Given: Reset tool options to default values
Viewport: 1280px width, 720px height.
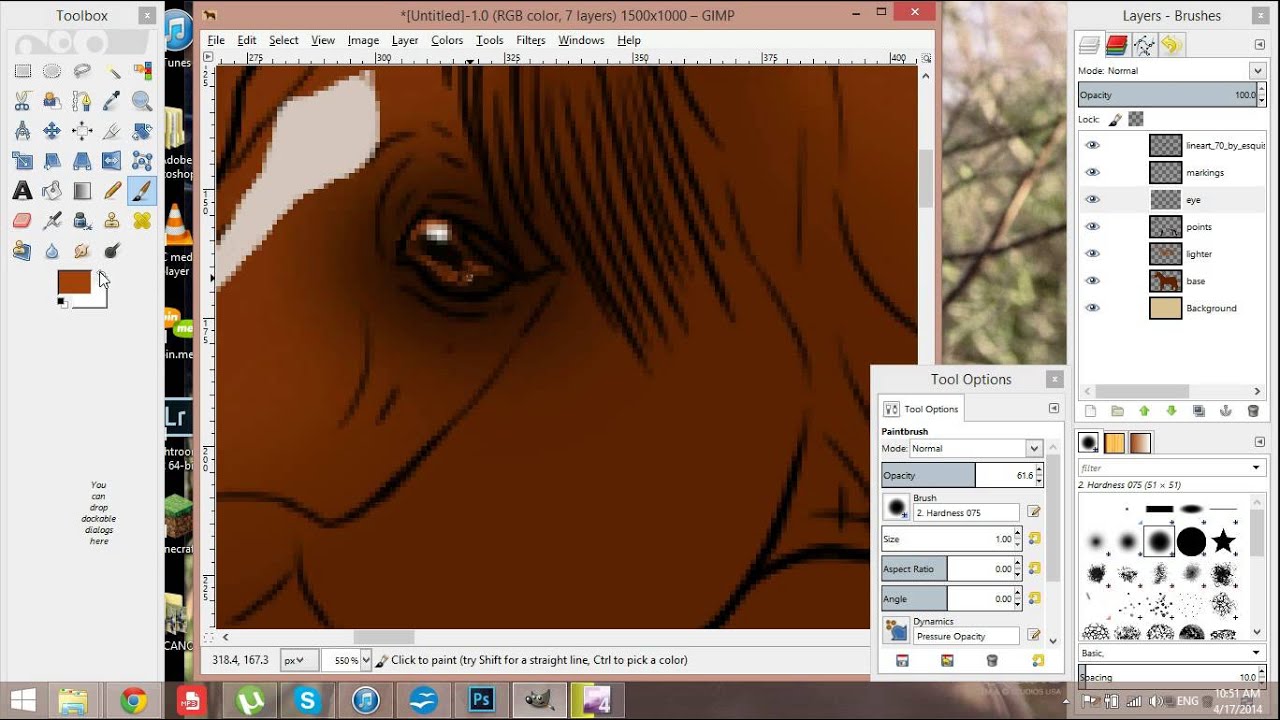Looking at the screenshot, I should pyautogui.click(x=1037, y=660).
